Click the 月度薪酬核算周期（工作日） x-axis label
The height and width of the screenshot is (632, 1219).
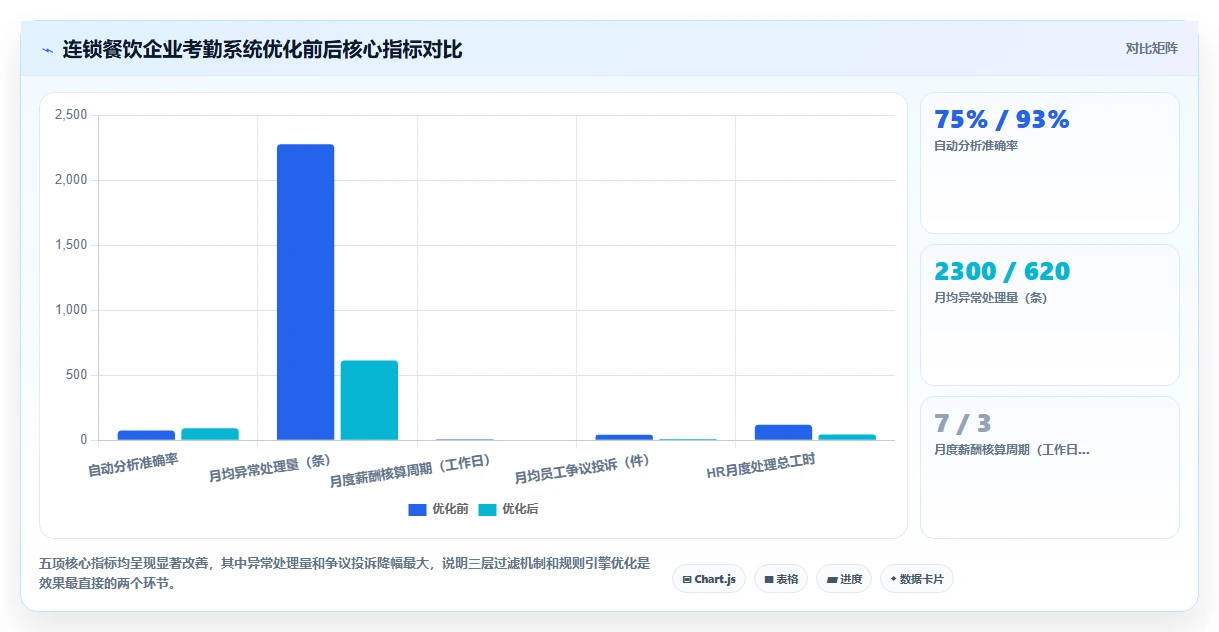[411, 470]
